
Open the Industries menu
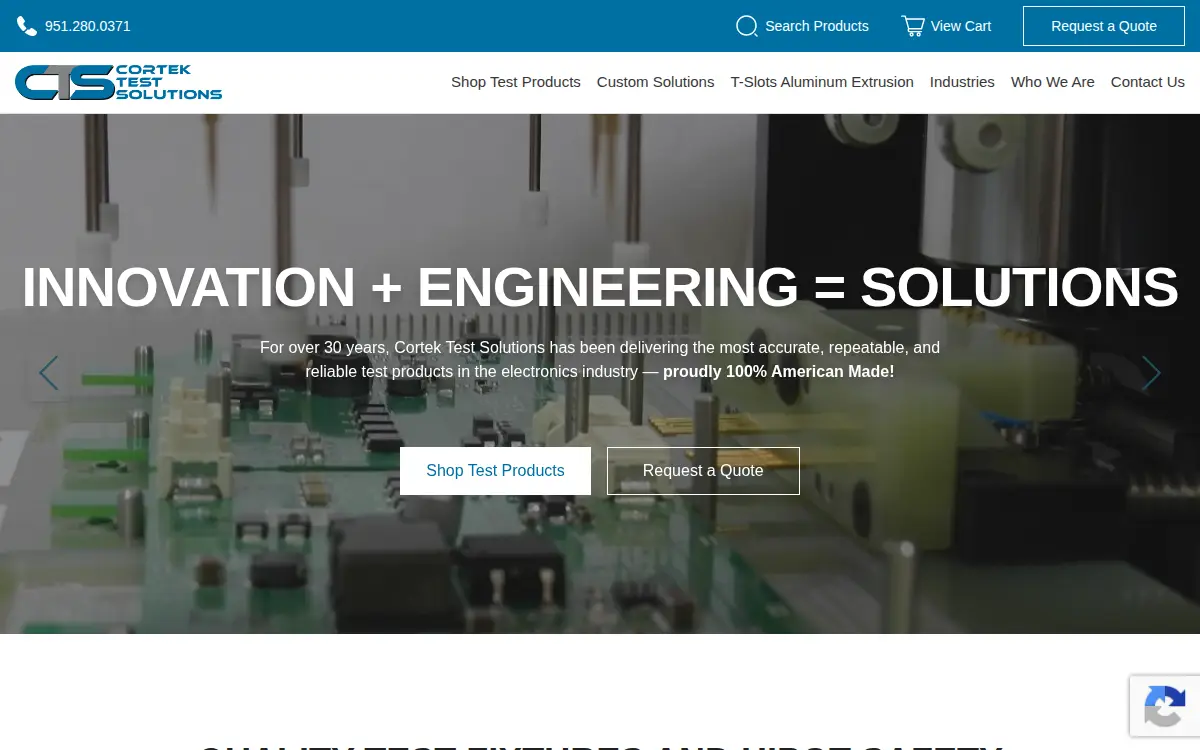pos(962,82)
